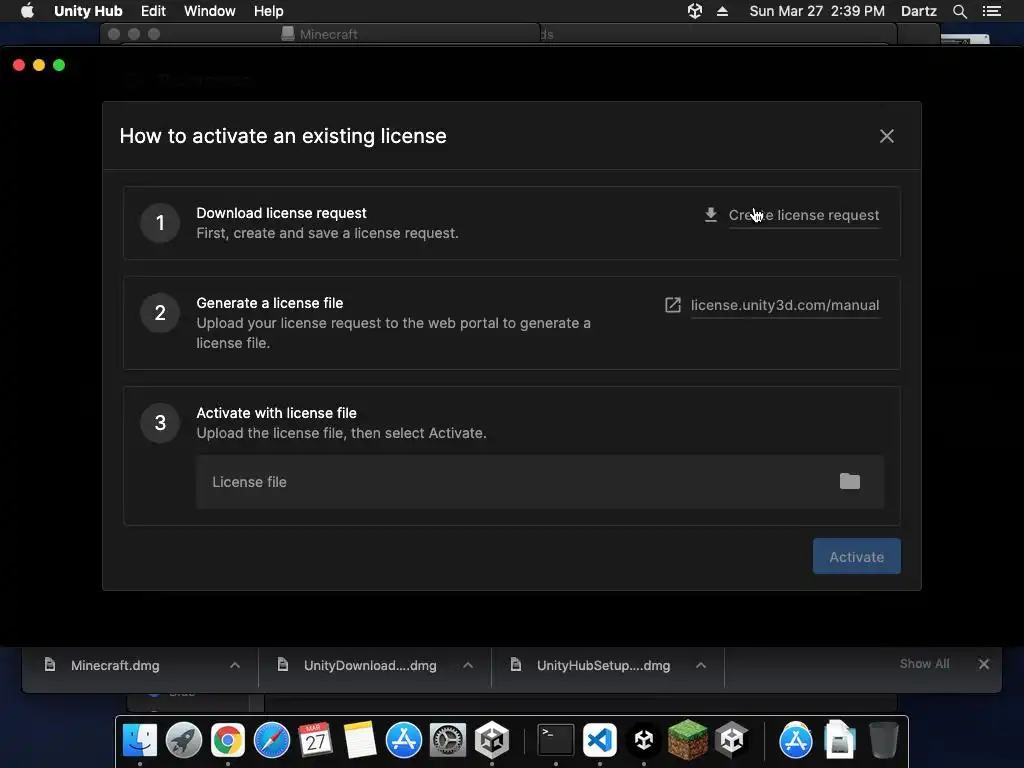
Task: Click the external link icon beside license.unity3d.com/manual
Action: (673, 305)
